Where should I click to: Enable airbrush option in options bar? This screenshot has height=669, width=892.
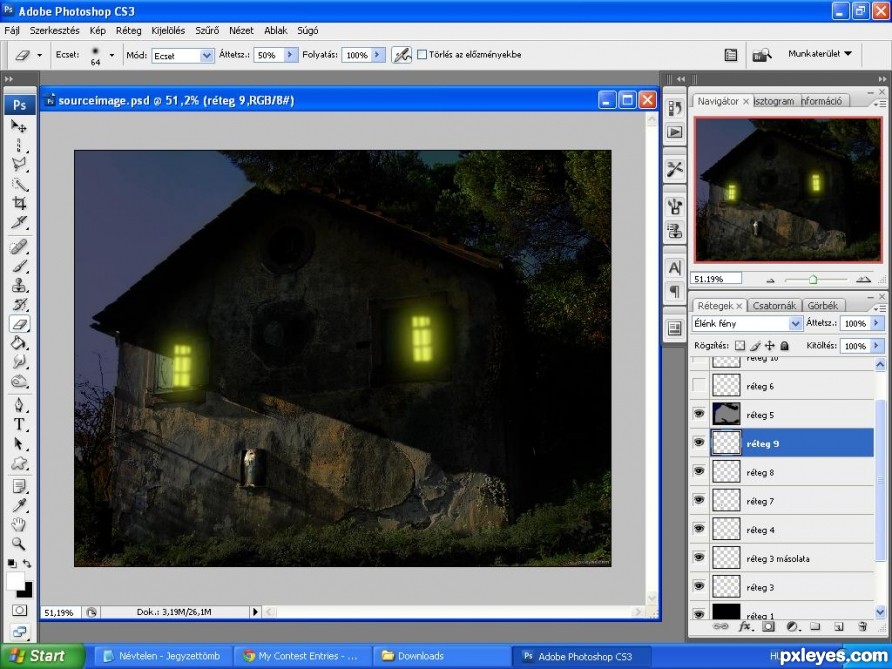(x=401, y=55)
